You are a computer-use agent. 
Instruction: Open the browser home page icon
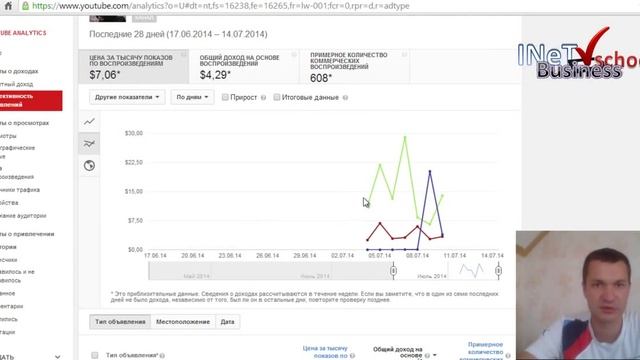pyautogui.click(x=8, y=6)
